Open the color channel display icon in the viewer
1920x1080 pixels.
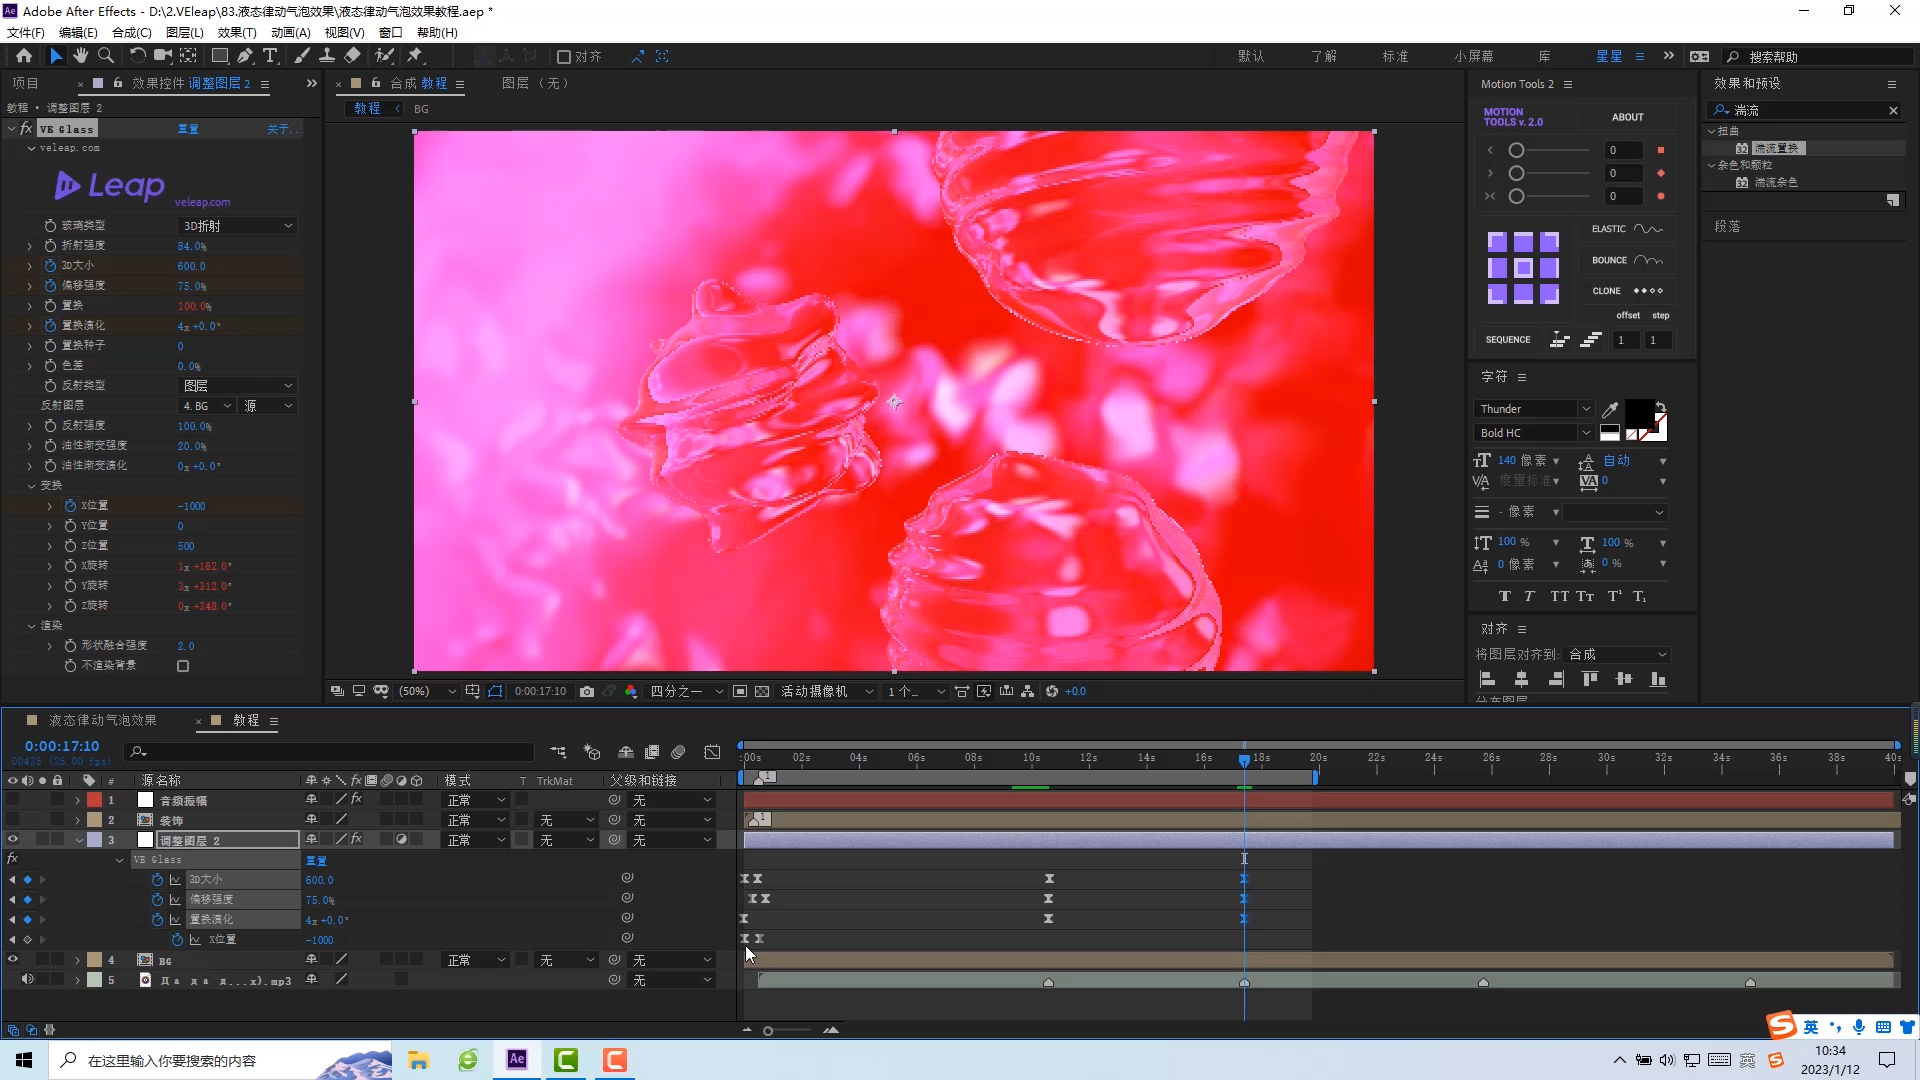tap(631, 691)
